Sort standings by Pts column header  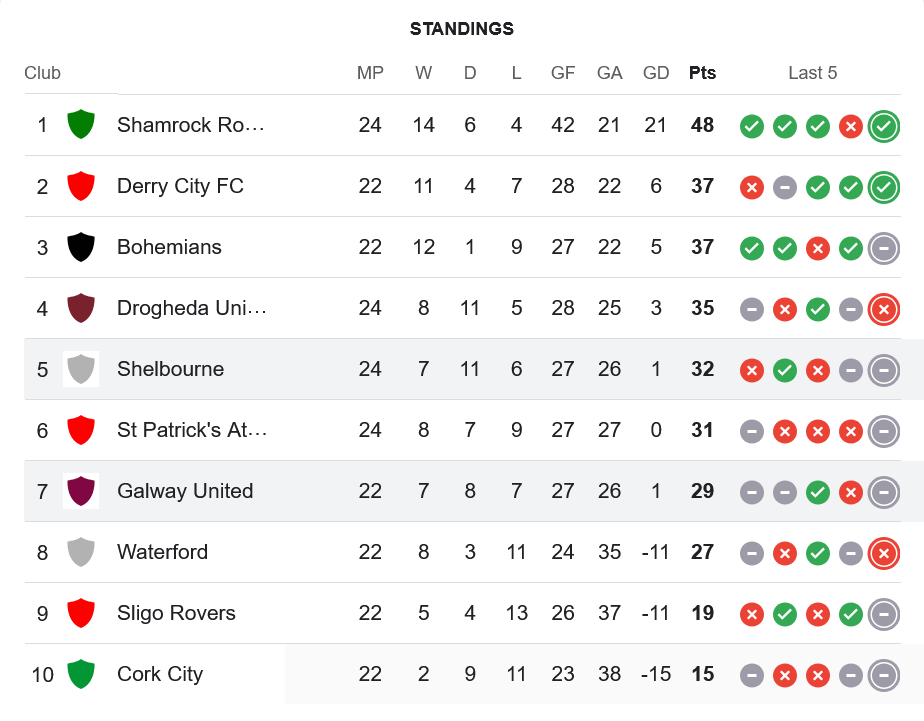click(x=702, y=73)
